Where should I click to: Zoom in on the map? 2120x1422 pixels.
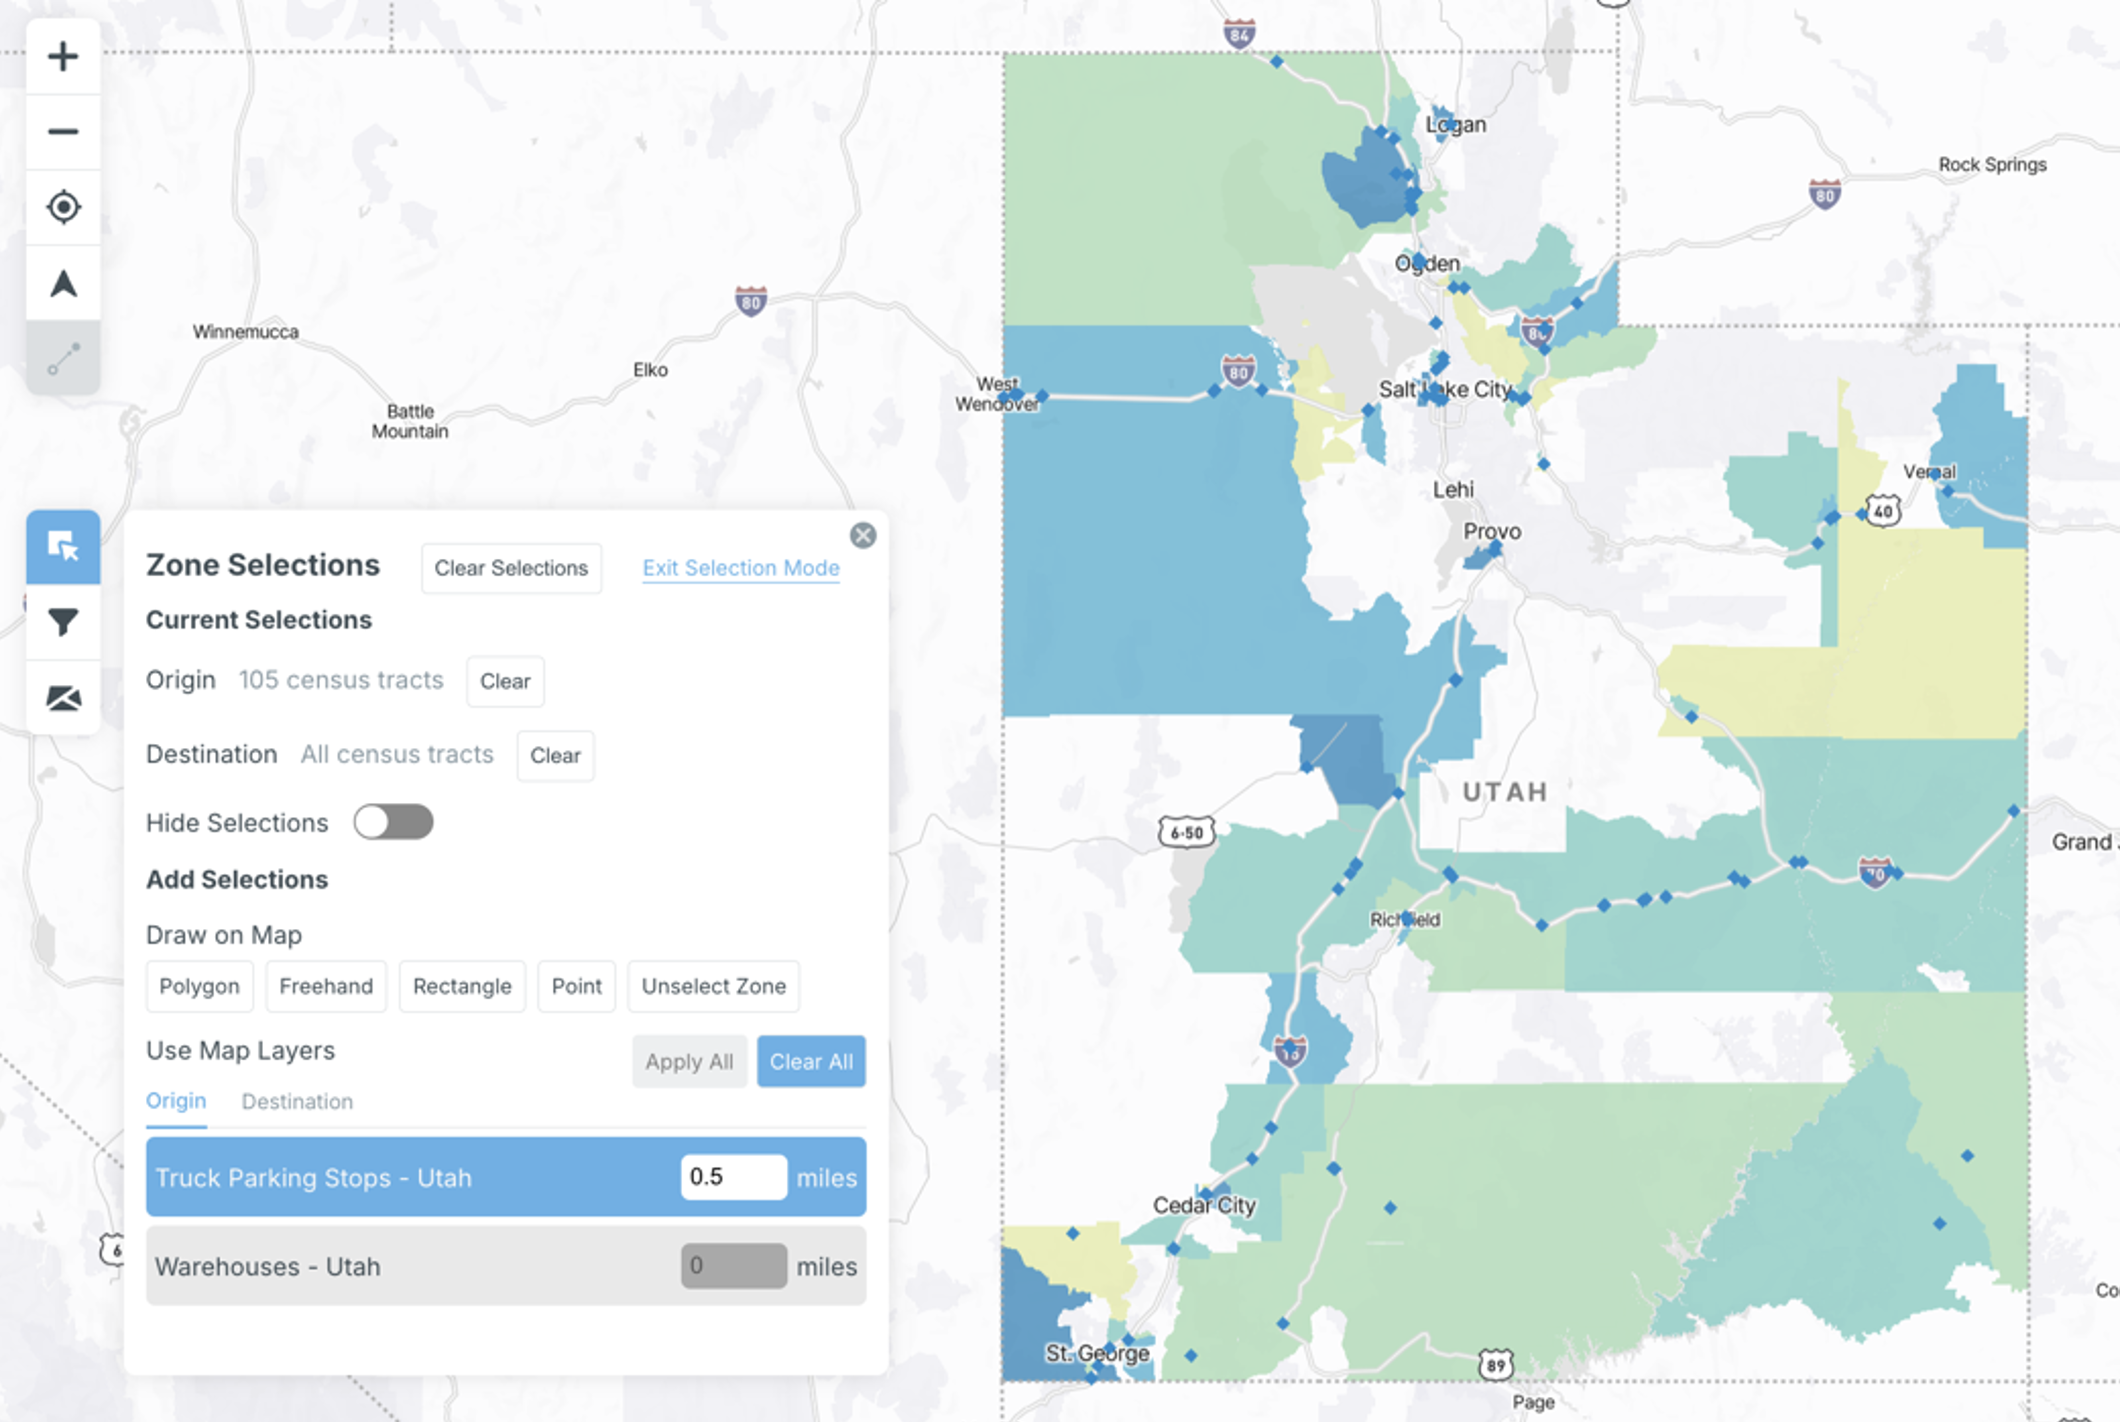click(x=63, y=57)
